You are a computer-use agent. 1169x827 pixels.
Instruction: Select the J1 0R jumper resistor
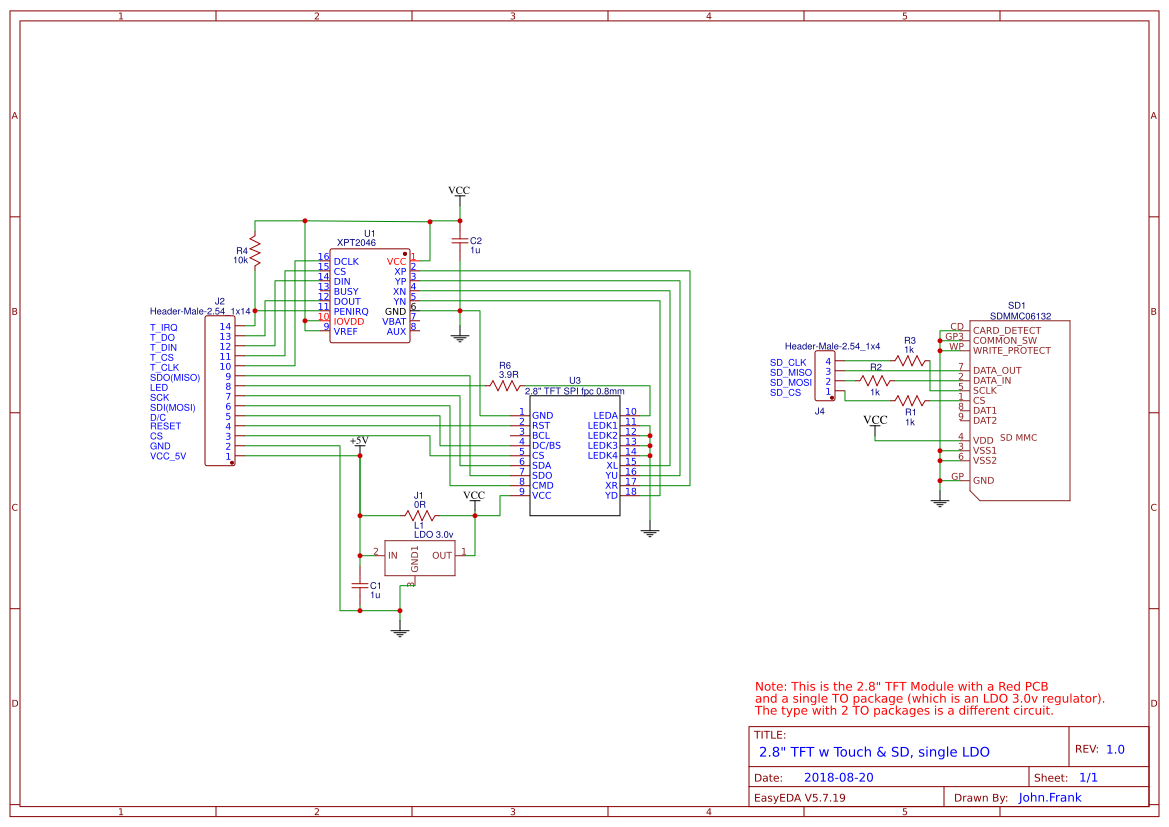pyautogui.click(x=419, y=516)
